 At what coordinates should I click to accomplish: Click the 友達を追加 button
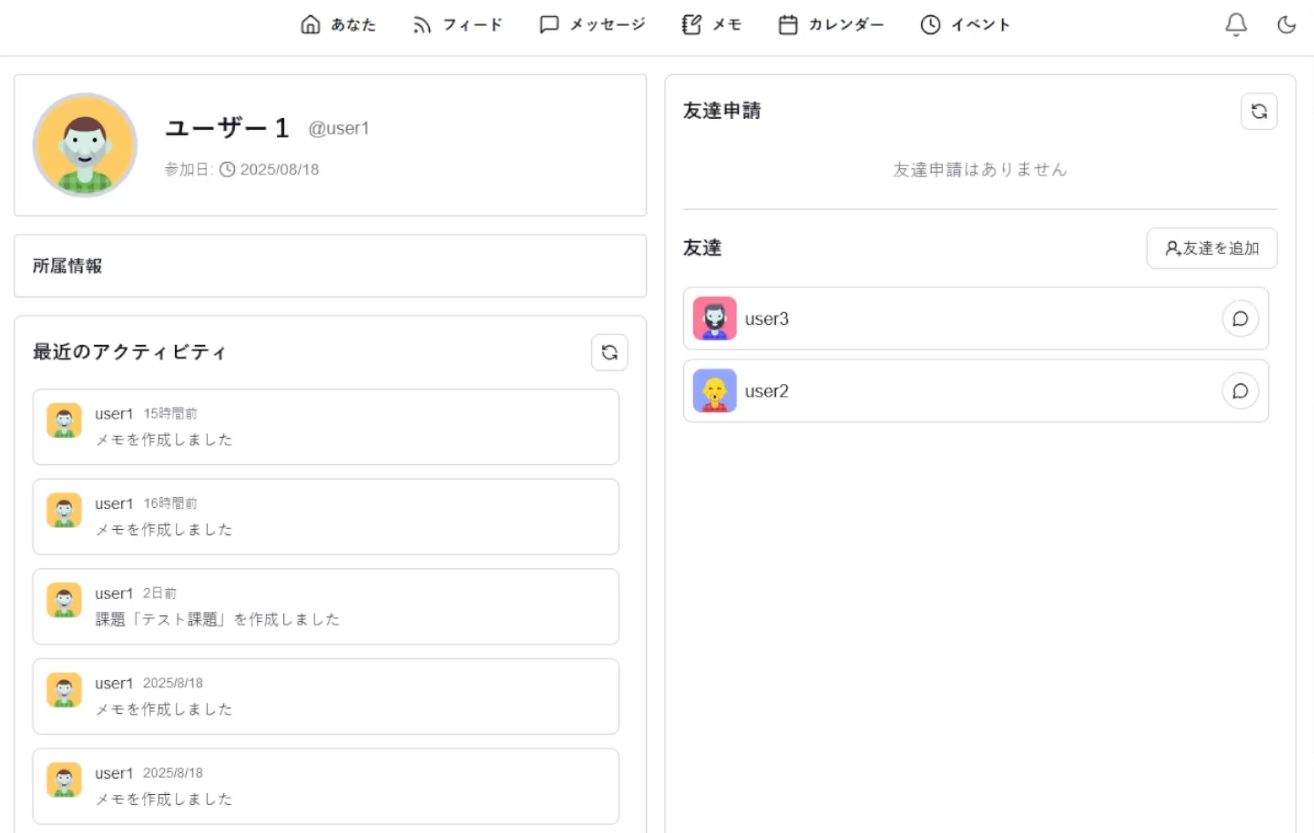[1211, 248]
